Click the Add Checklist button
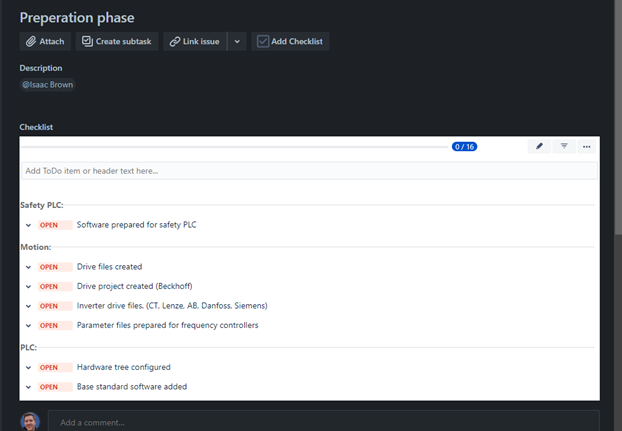 [x=290, y=41]
